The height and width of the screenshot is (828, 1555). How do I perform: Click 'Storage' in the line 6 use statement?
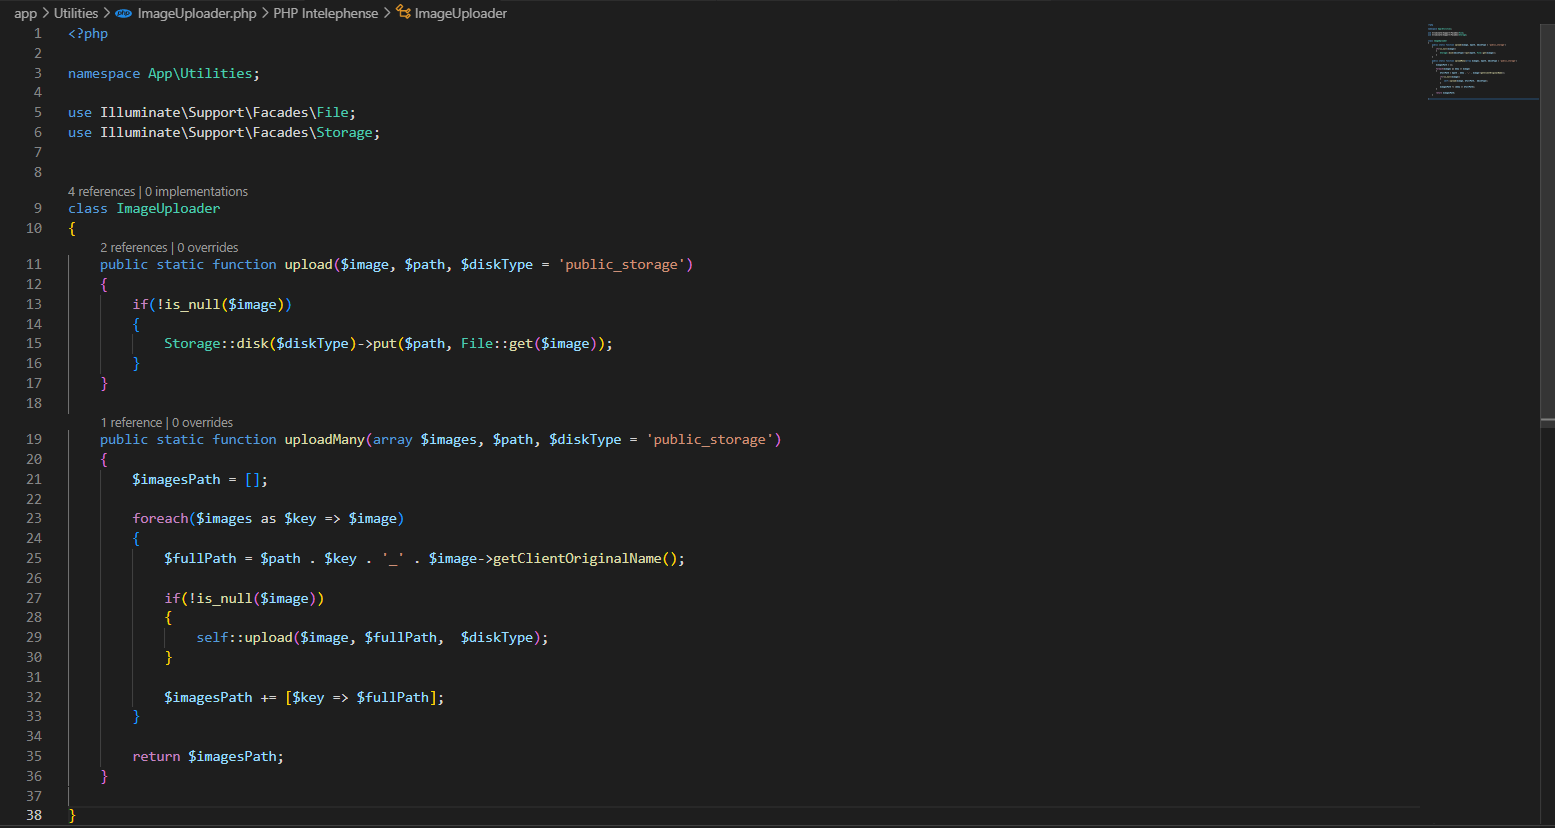pos(344,132)
